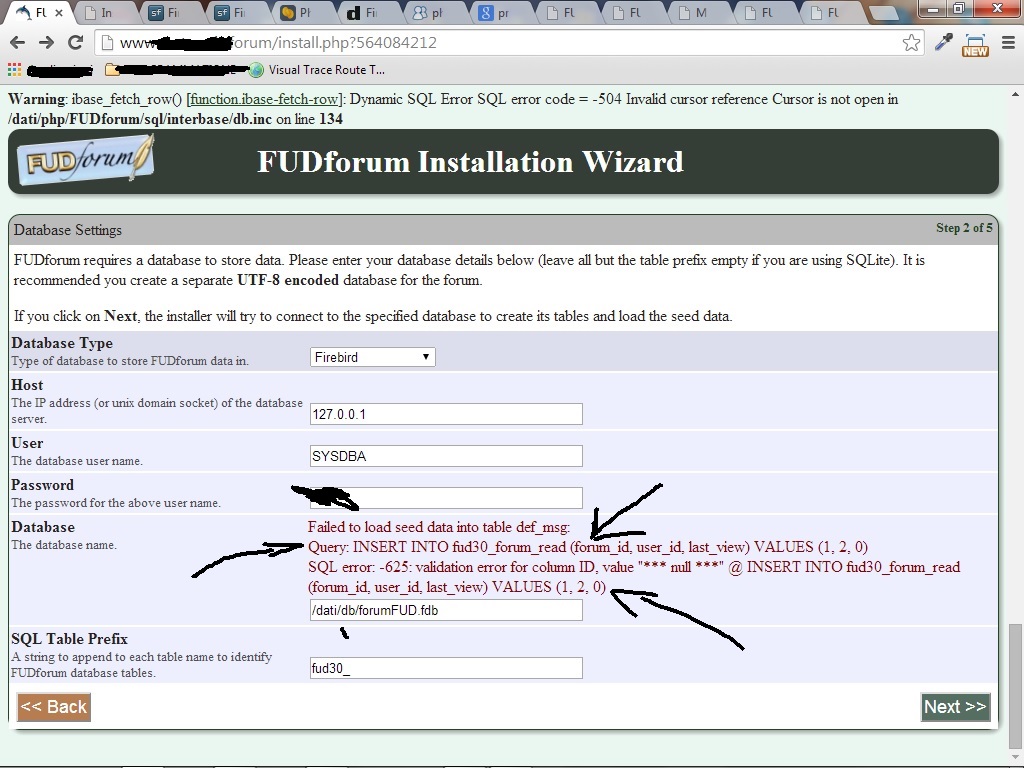
Task: Click the 'Host' field label
Action: click(27, 385)
